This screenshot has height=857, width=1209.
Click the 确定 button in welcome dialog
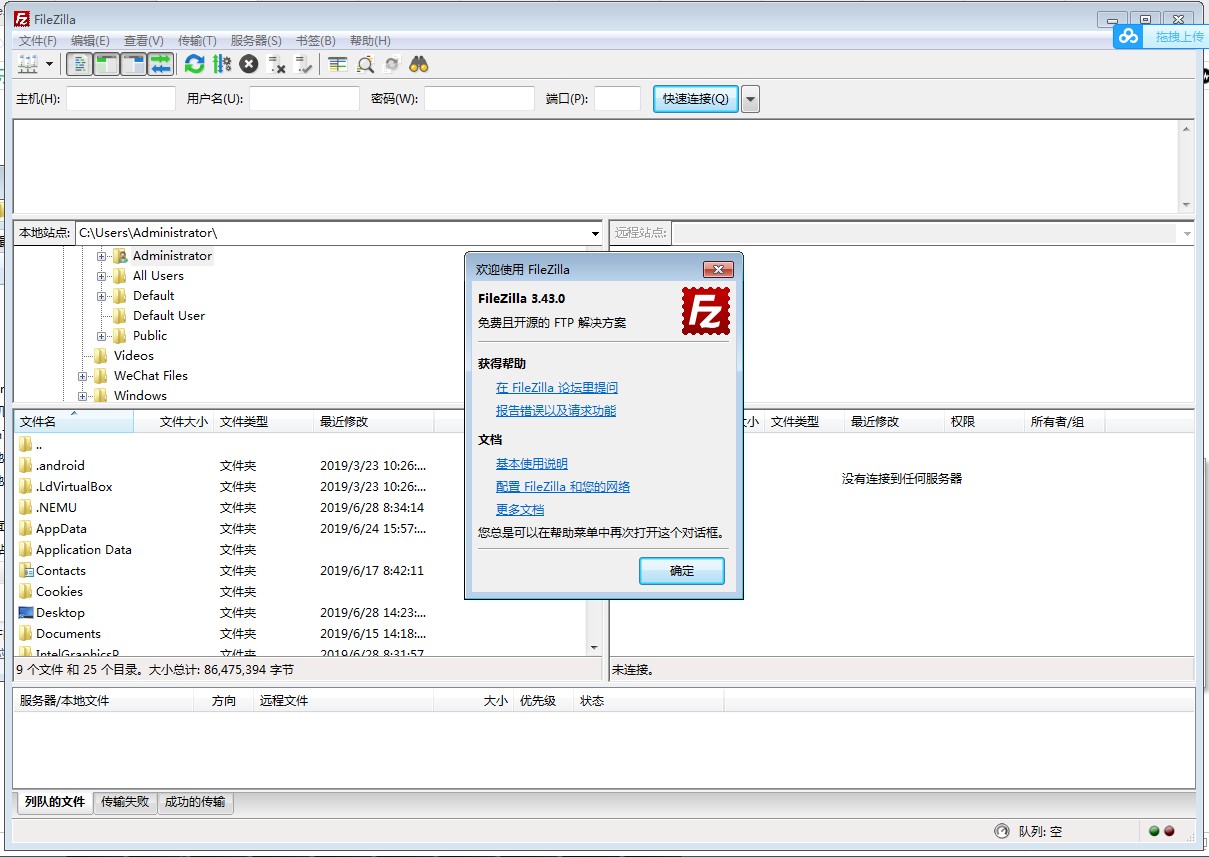pos(682,571)
